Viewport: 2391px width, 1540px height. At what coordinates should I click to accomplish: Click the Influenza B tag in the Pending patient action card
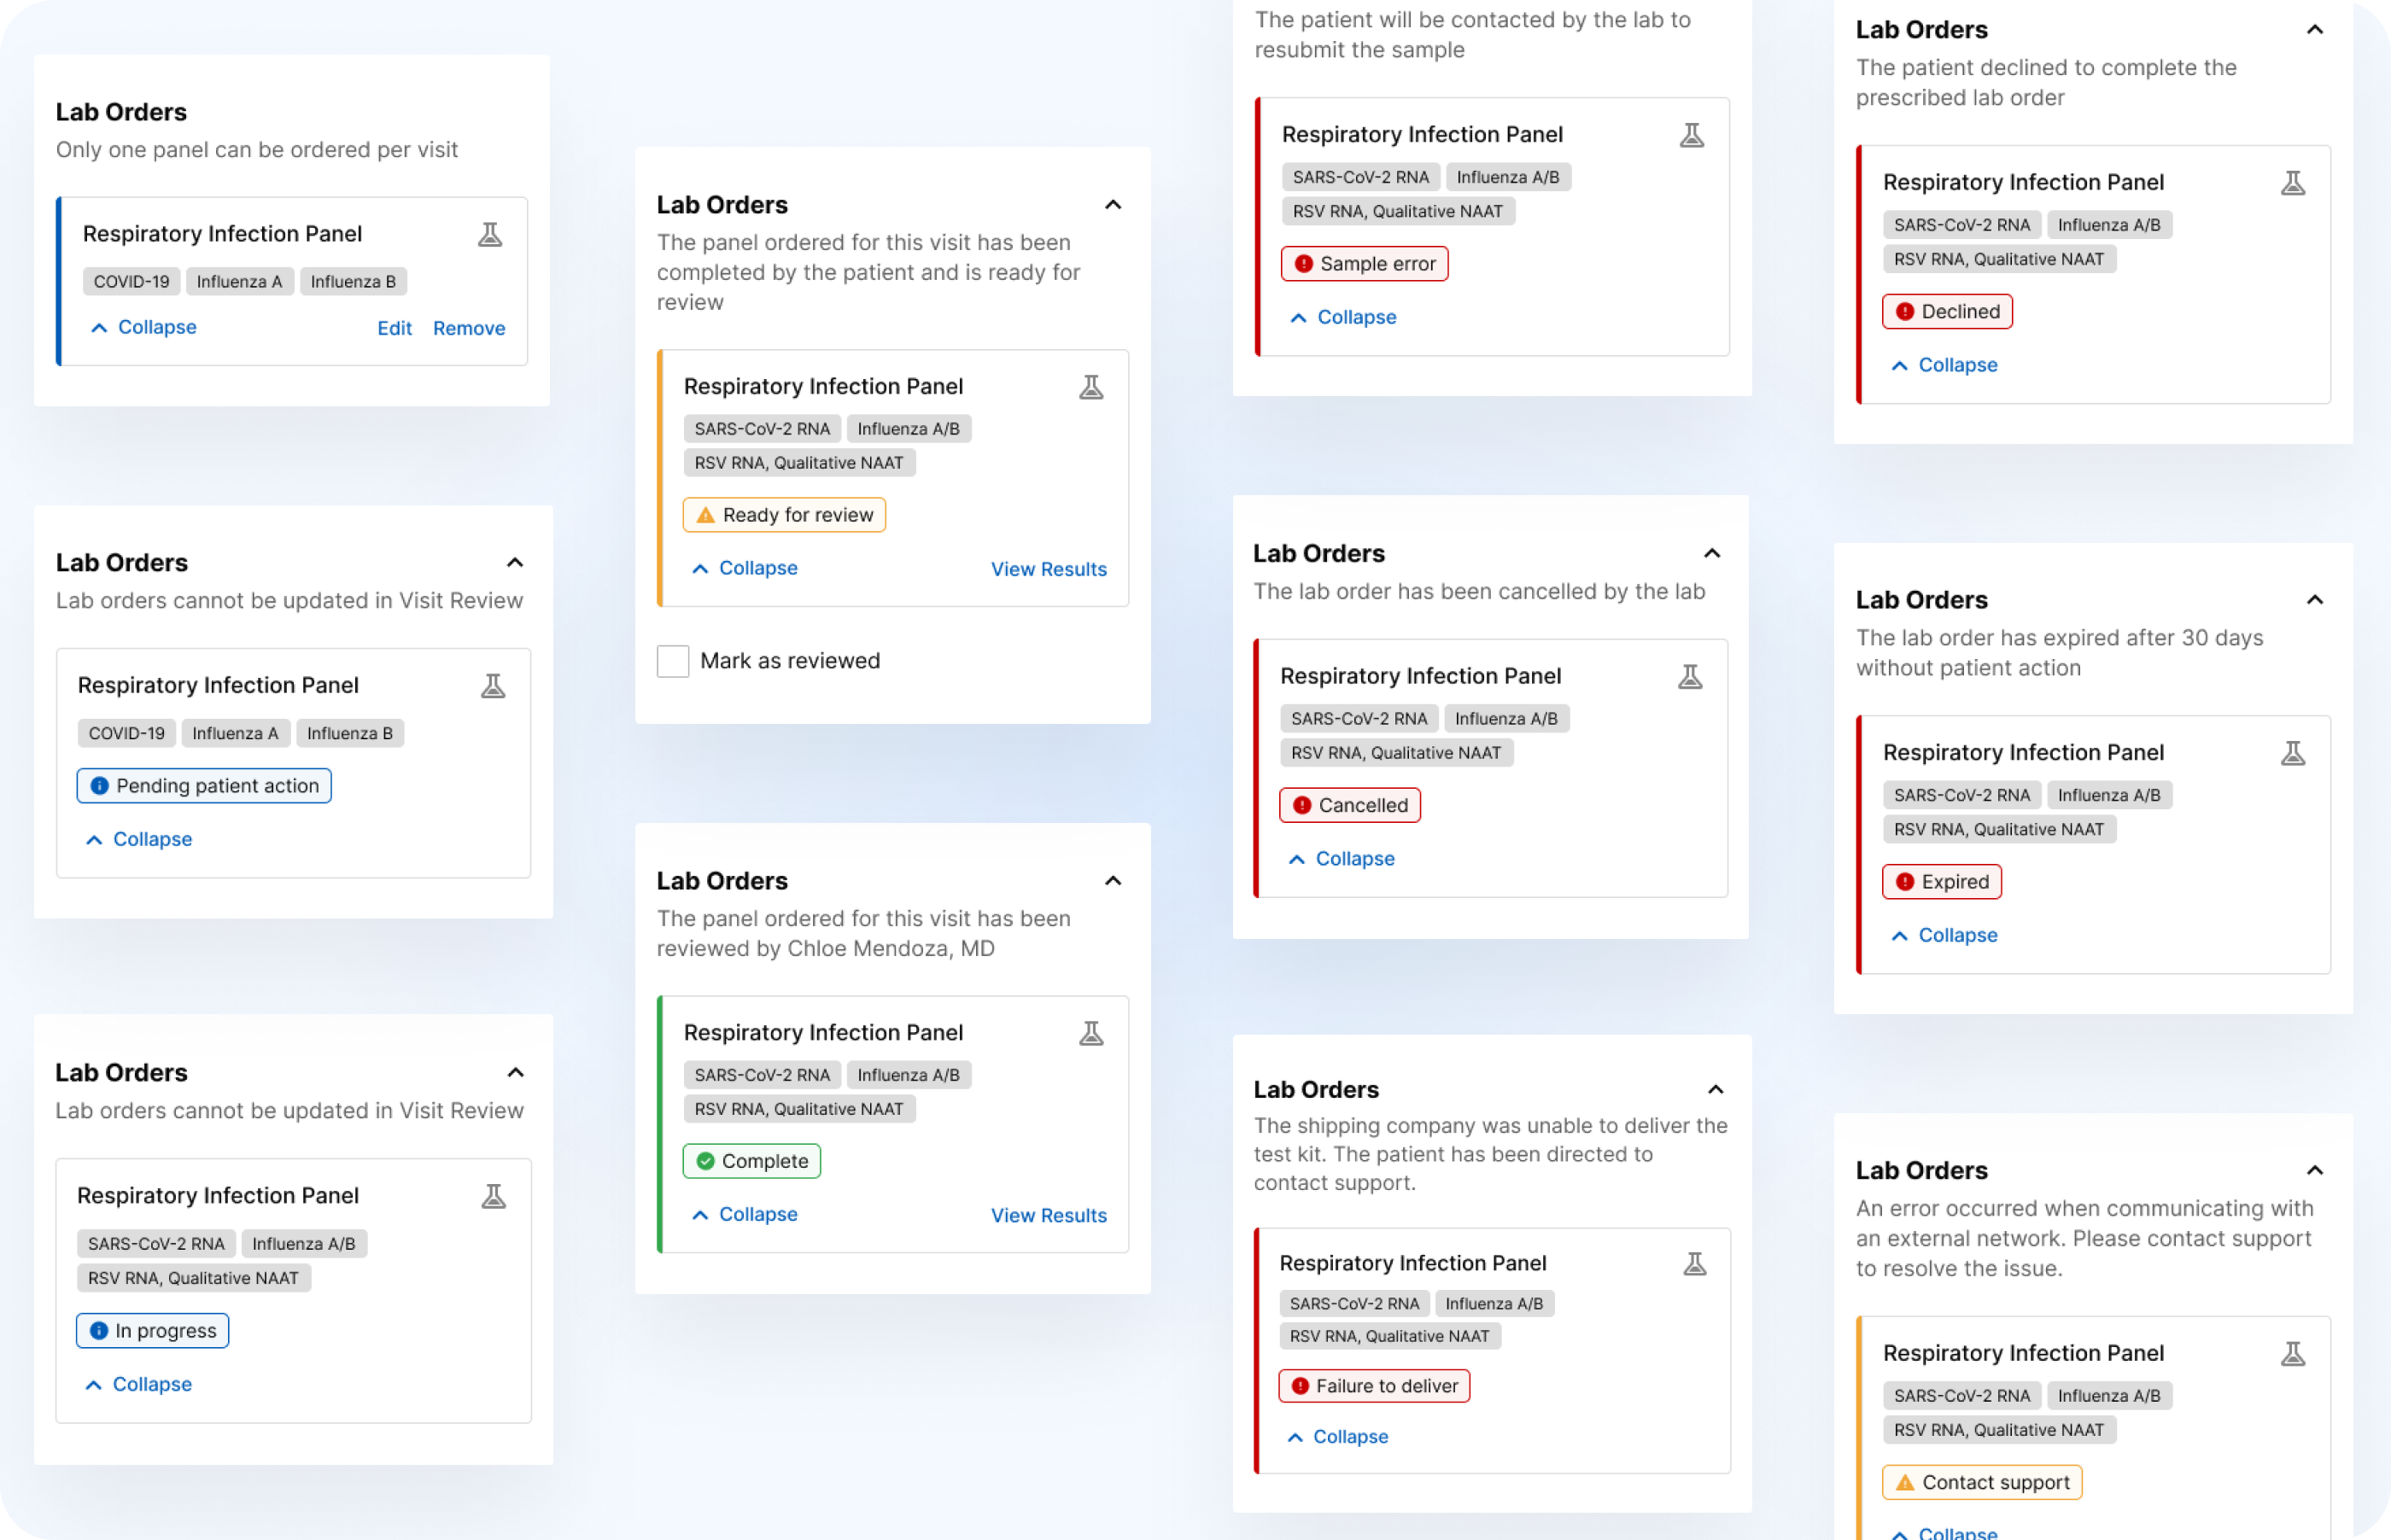pos(350,733)
